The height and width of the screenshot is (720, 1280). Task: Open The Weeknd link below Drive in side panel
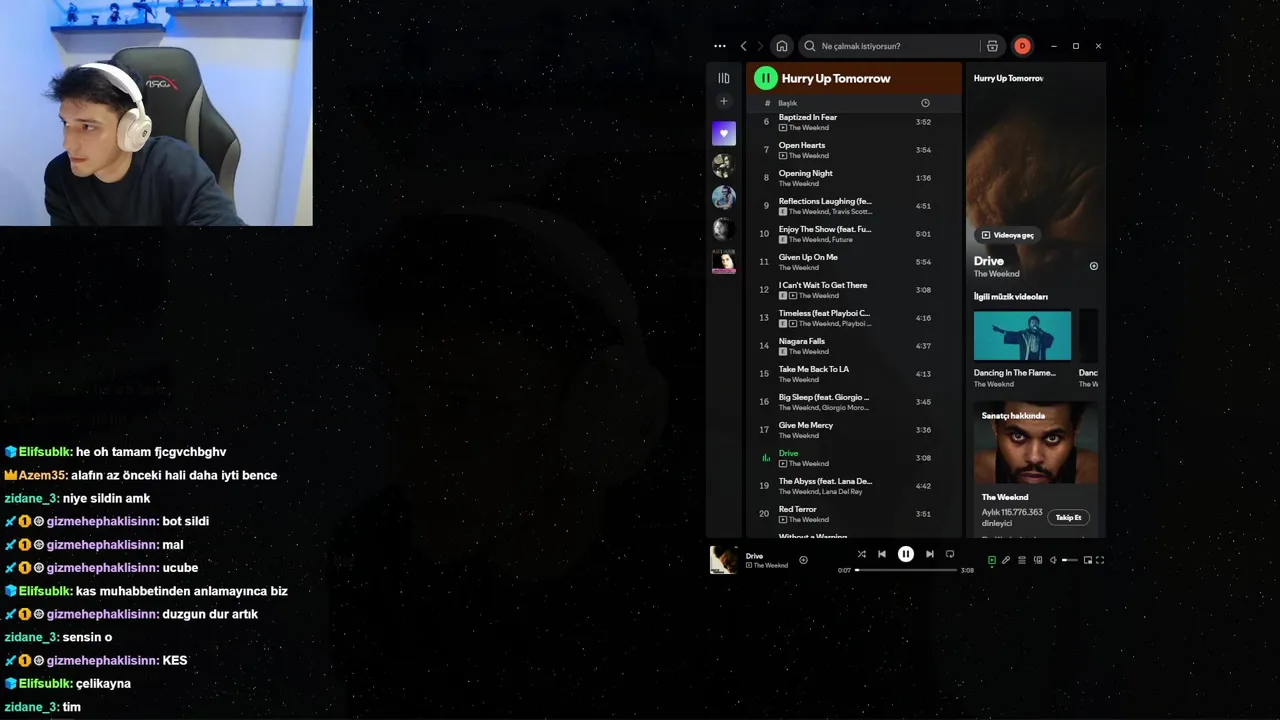tap(997, 274)
